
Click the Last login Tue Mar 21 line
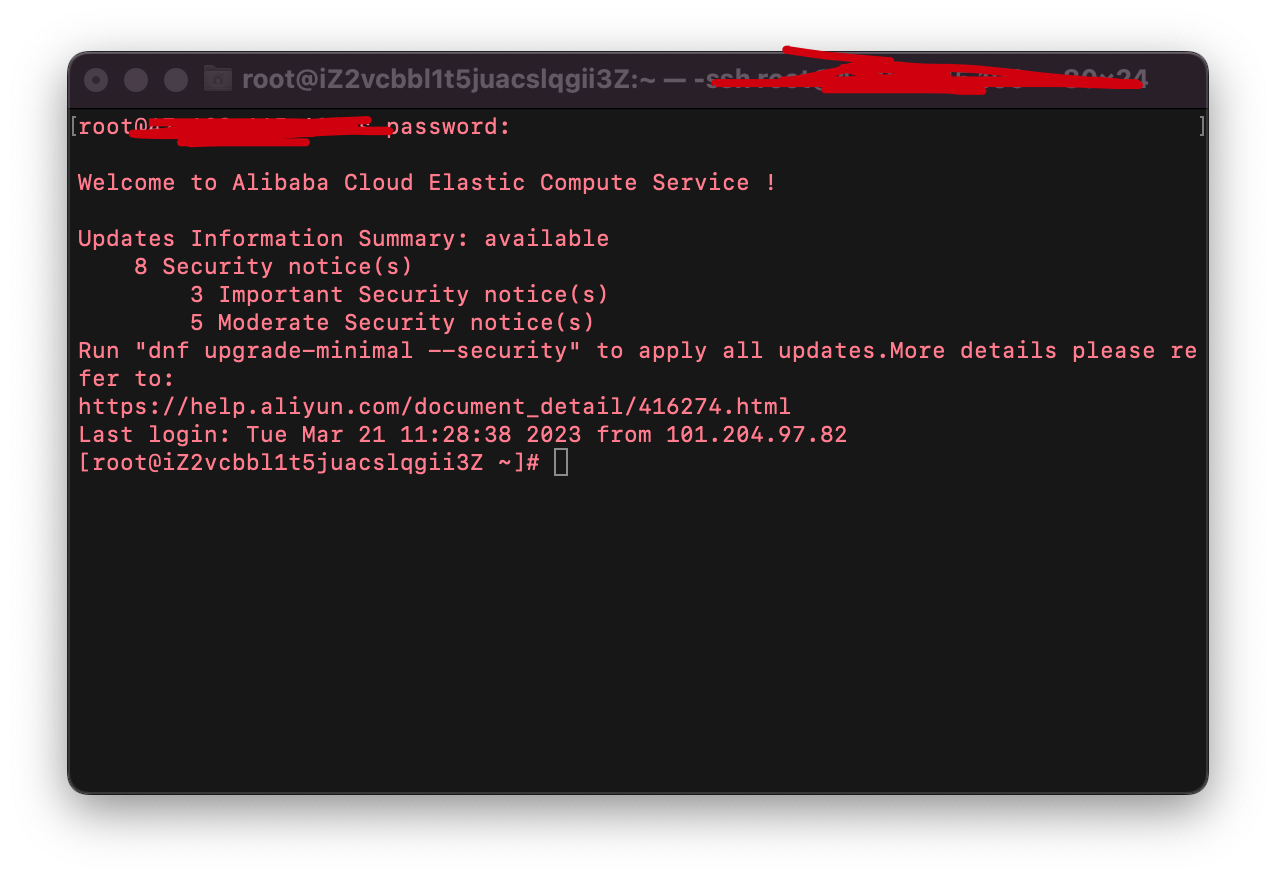tap(462, 435)
